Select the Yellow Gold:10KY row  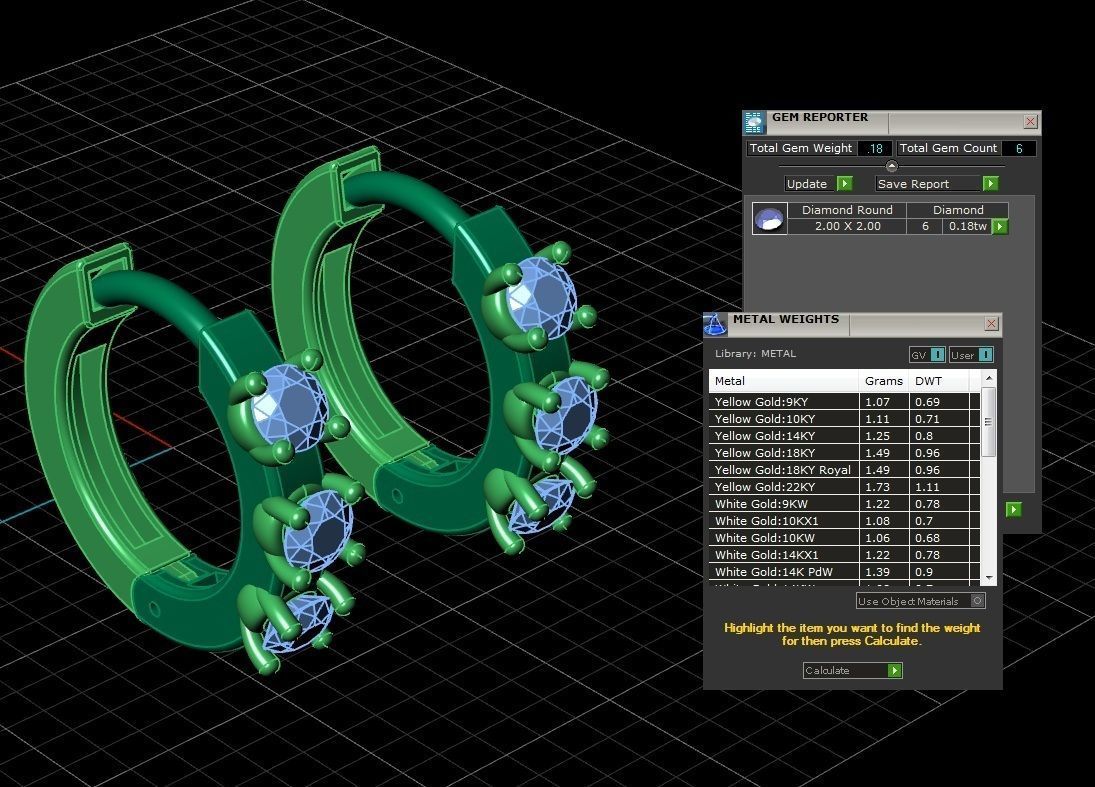844,419
